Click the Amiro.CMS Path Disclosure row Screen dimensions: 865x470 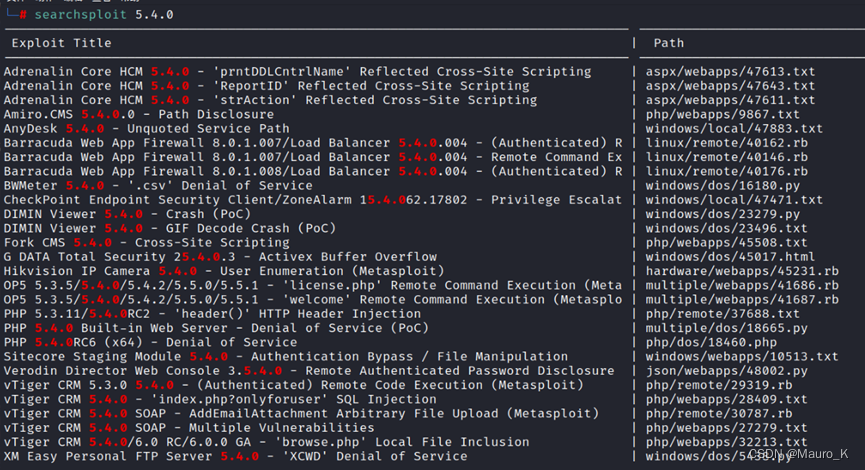tap(138, 115)
